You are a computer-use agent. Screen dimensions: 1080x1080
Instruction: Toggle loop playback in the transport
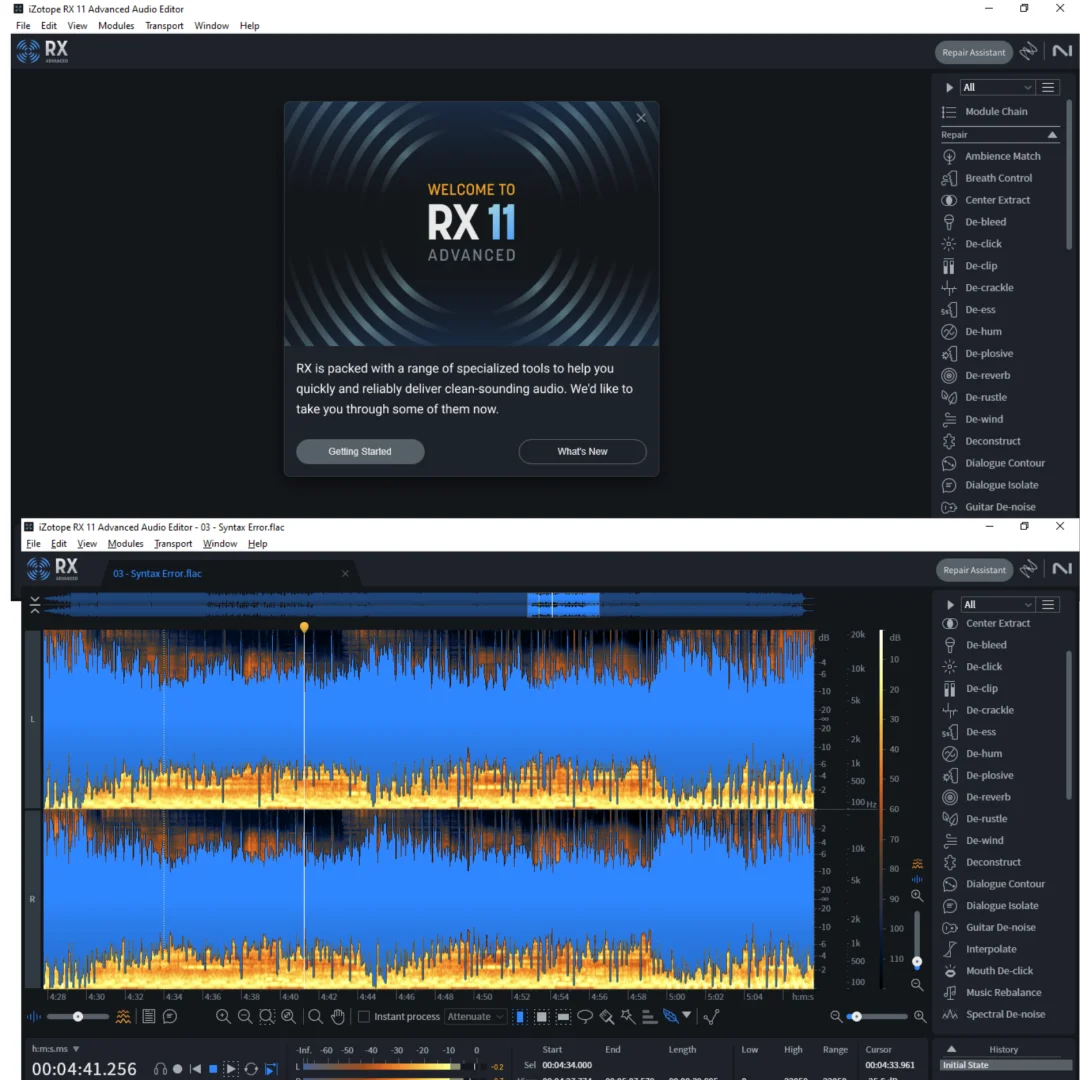tap(251, 1069)
